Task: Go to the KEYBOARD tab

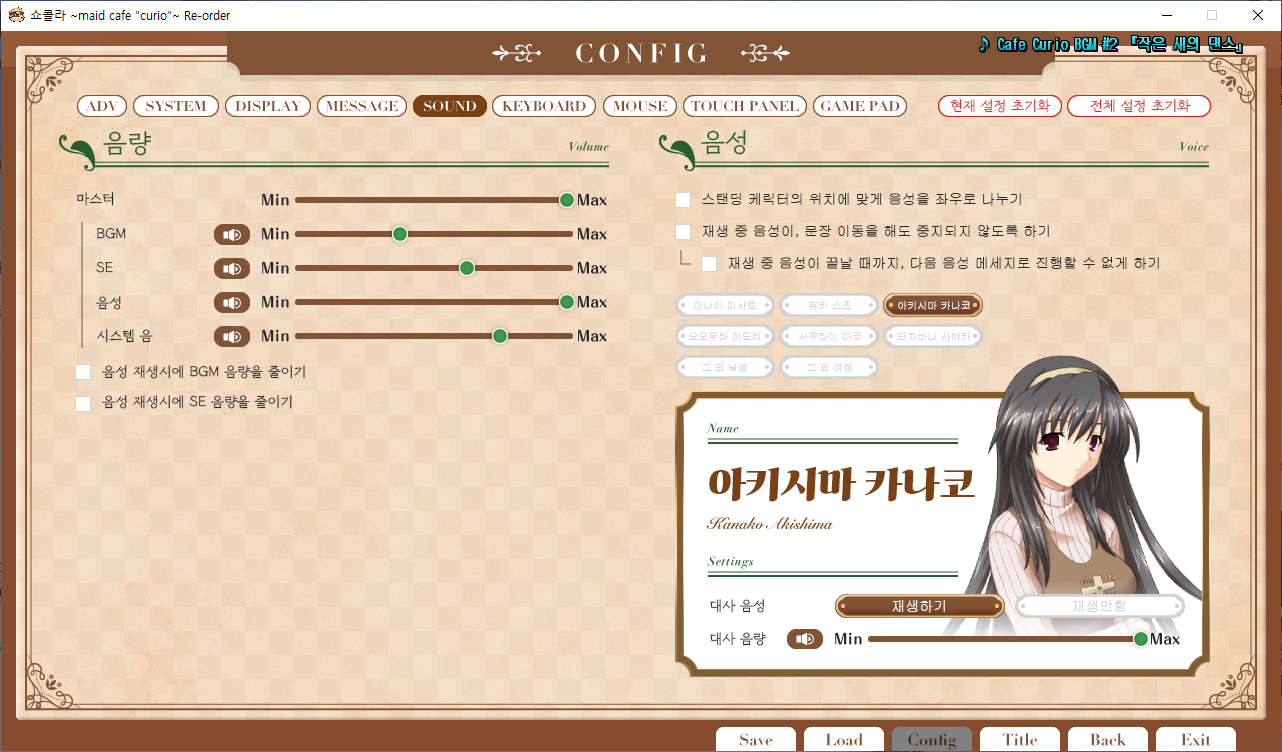Action: (544, 106)
